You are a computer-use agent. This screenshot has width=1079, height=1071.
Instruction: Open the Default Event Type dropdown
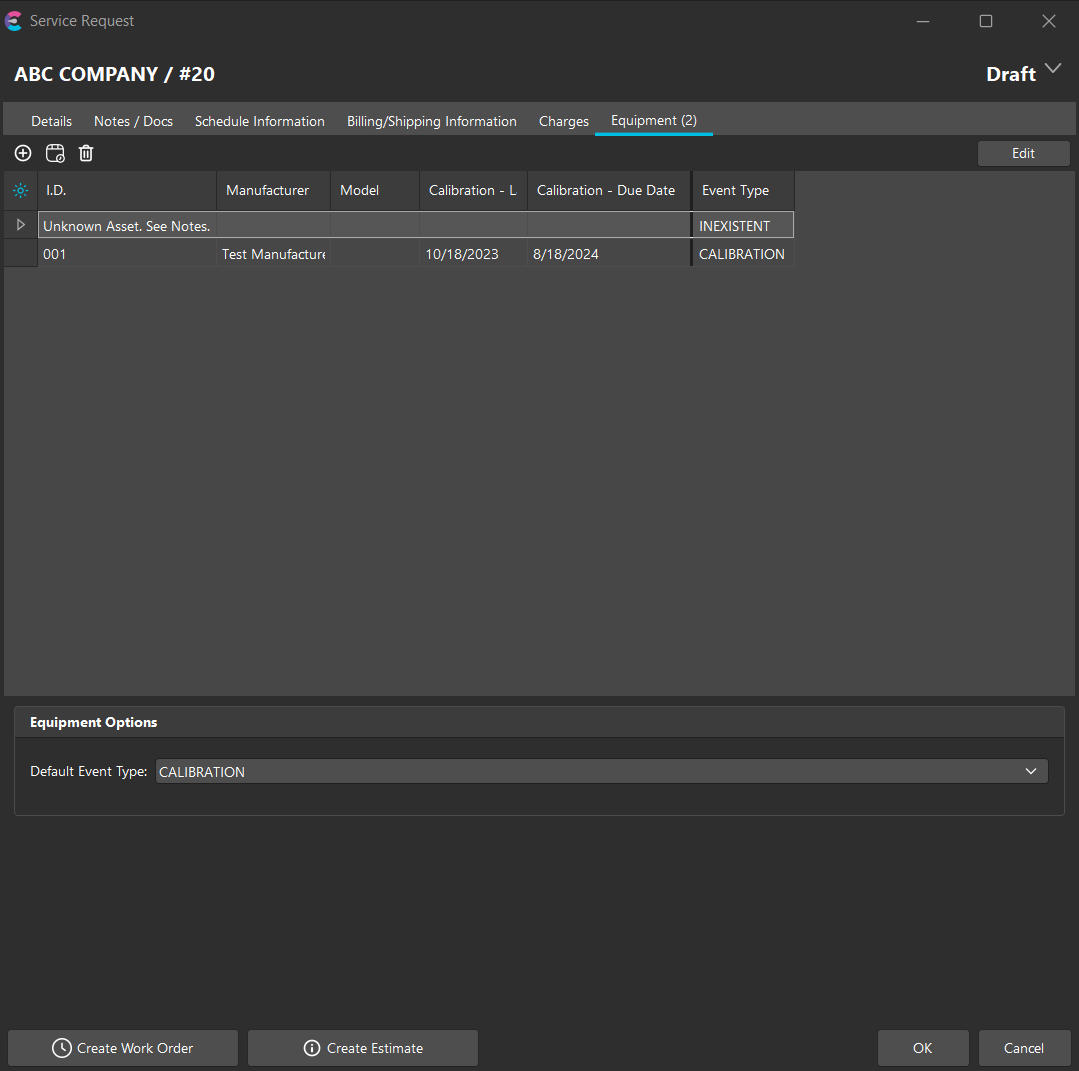pyautogui.click(x=1031, y=771)
